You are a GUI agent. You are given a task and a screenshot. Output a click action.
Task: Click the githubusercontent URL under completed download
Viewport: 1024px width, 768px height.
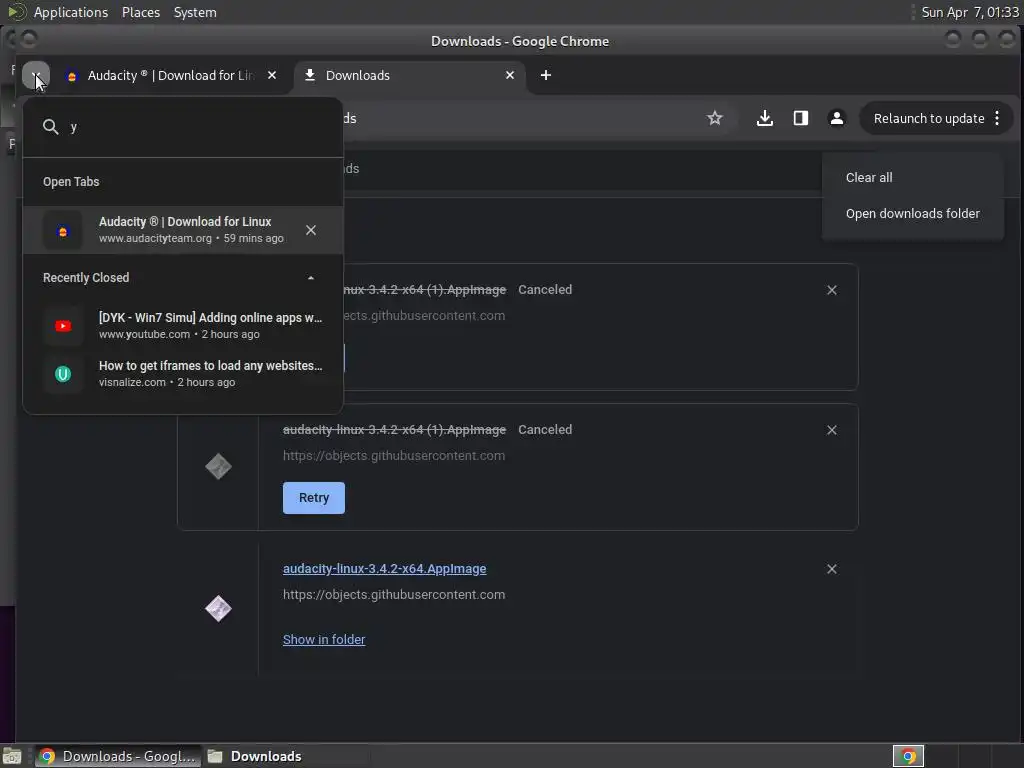click(x=394, y=595)
